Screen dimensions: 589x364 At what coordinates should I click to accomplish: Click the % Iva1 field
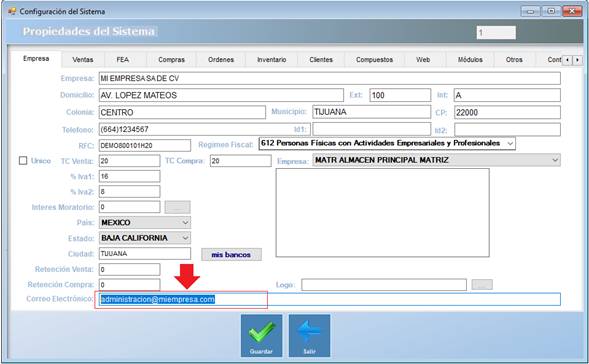pos(129,176)
